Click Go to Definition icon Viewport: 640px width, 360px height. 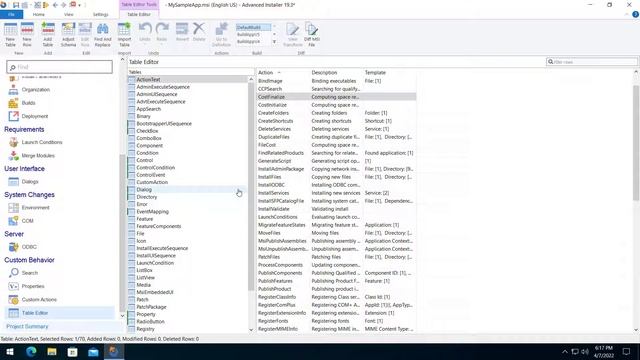point(221,34)
